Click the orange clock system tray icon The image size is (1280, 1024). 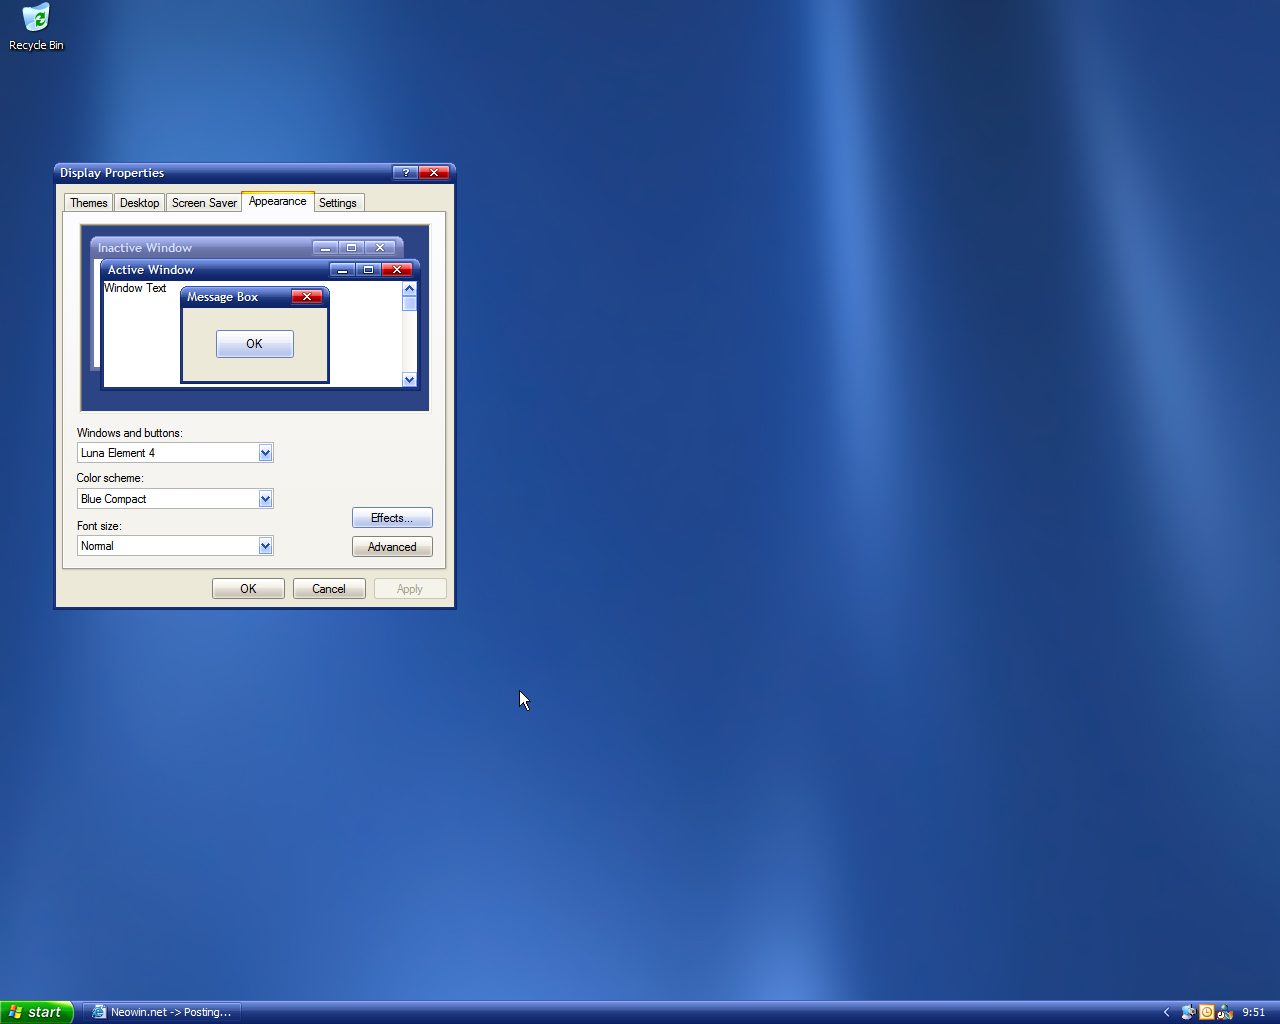[x=1207, y=1012]
